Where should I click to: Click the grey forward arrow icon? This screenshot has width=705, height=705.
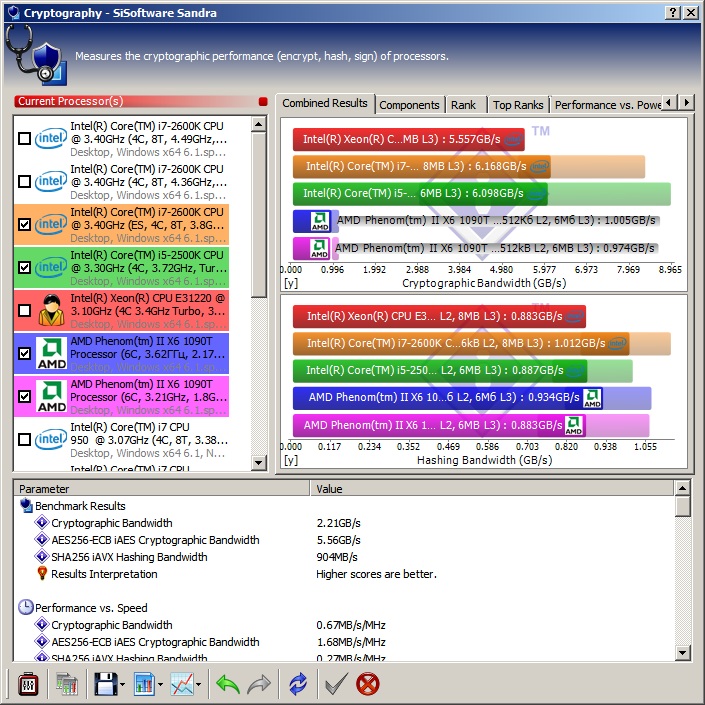pyautogui.click(x=259, y=684)
